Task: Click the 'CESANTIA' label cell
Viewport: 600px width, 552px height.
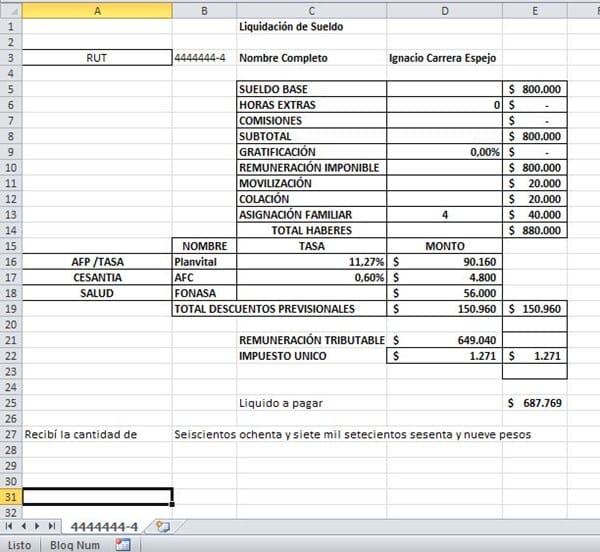Action: coord(97,277)
